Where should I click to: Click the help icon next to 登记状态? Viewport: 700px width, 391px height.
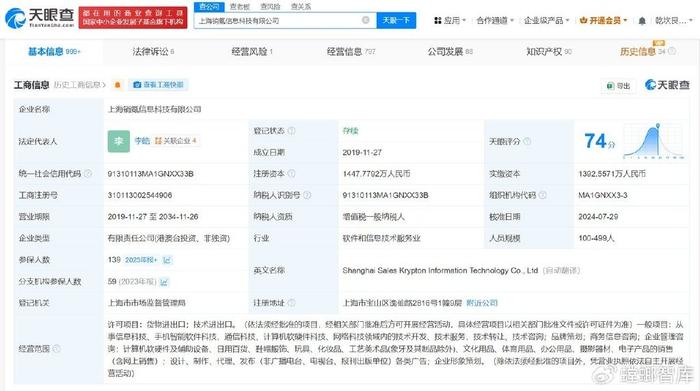tap(292, 131)
